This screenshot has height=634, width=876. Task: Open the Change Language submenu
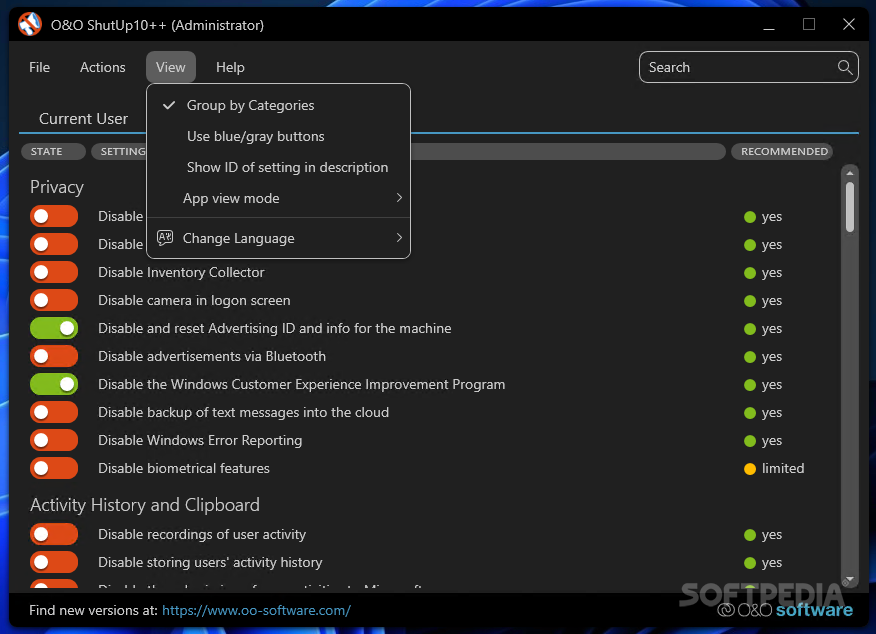pyautogui.click(x=278, y=239)
